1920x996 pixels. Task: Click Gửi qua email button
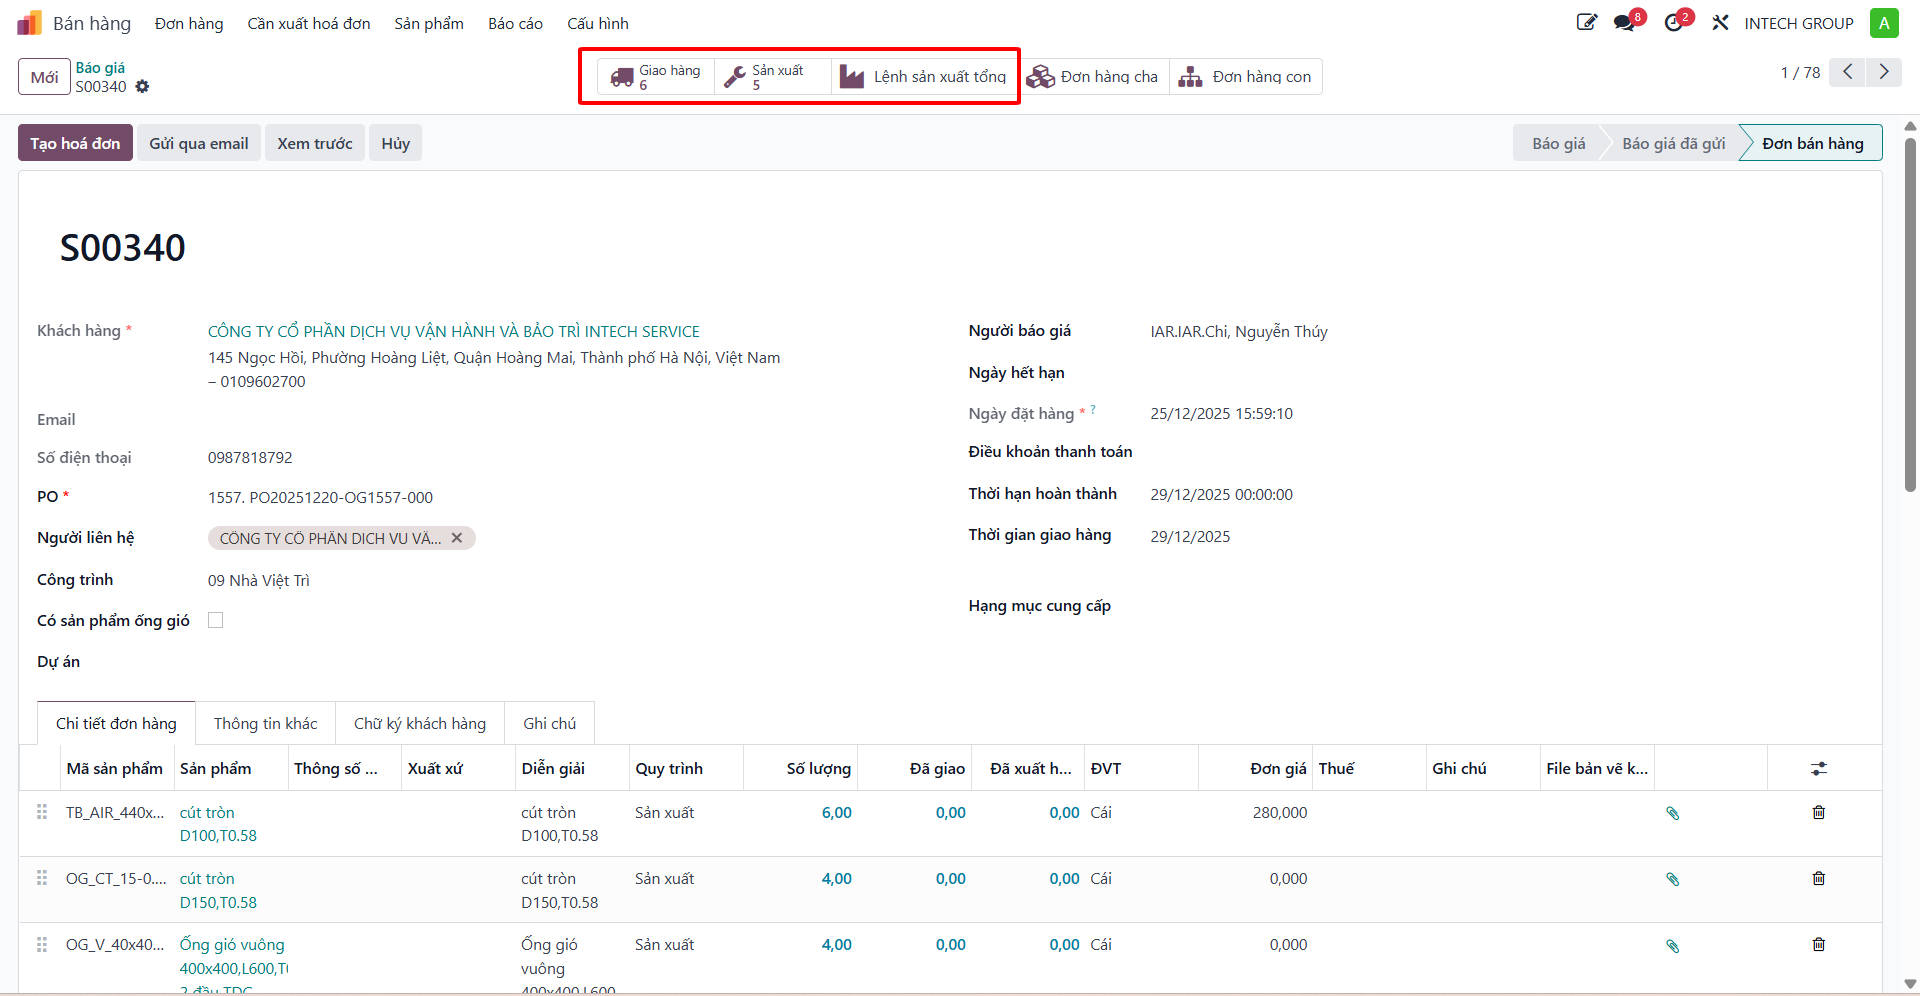pos(199,143)
